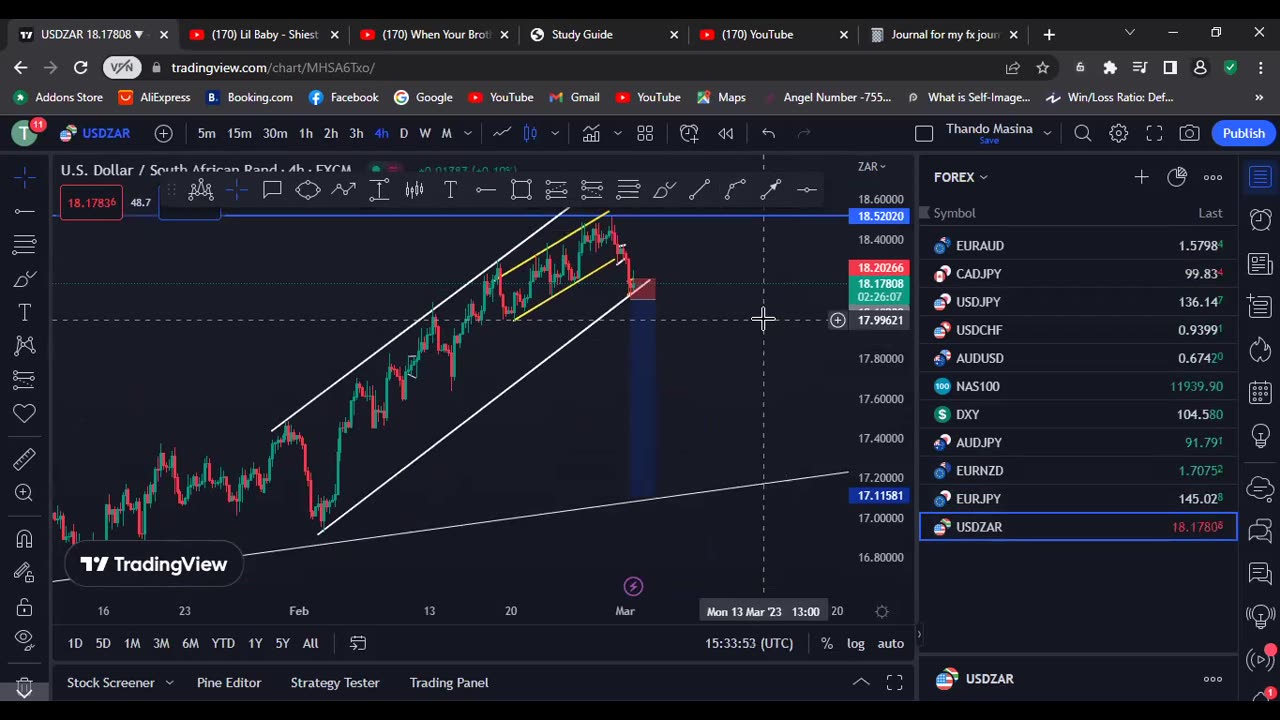Add symbol to watchlist with plus icon
The height and width of the screenshot is (720, 1280).
point(1141,177)
